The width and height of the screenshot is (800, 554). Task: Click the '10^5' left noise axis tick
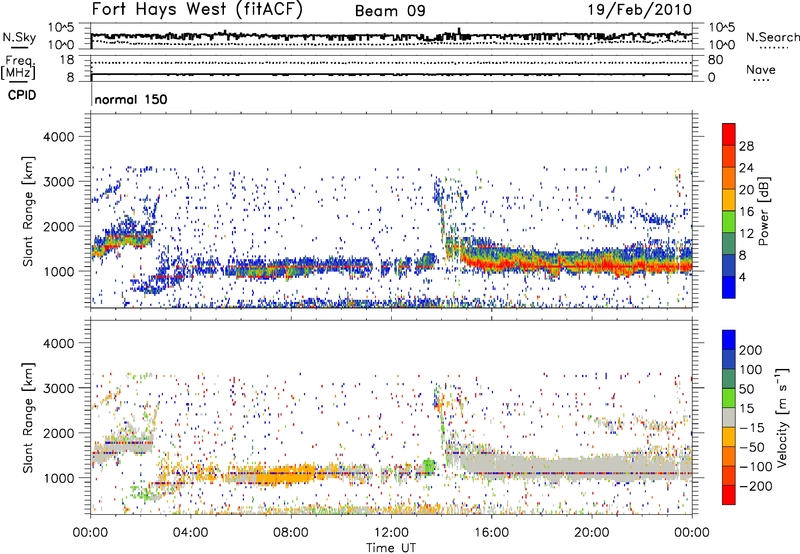pos(61,27)
